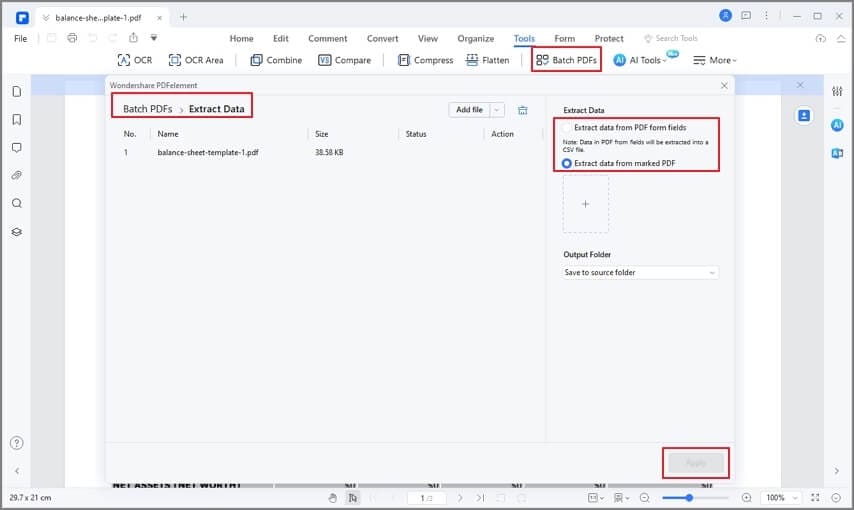Open the Edit tab
Image resolution: width=854 pixels, height=510 pixels.
tap(280, 38)
